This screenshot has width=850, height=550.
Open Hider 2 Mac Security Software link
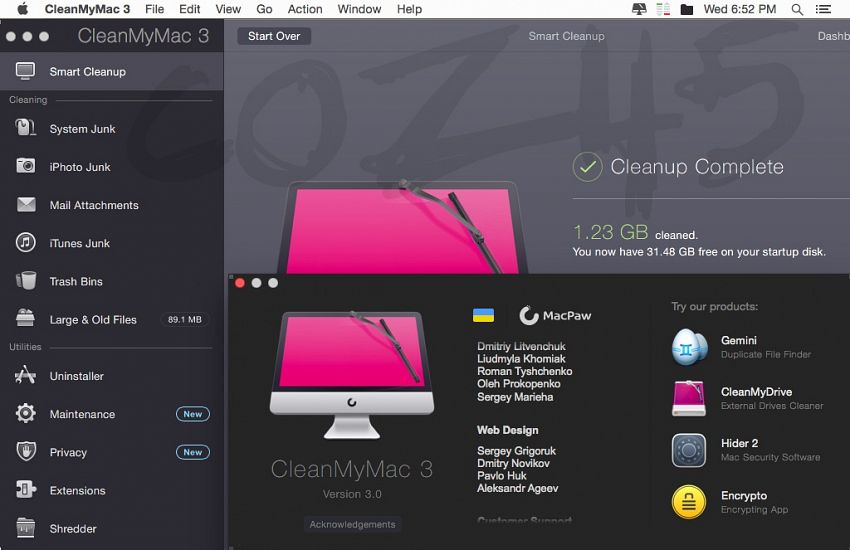[770, 450]
